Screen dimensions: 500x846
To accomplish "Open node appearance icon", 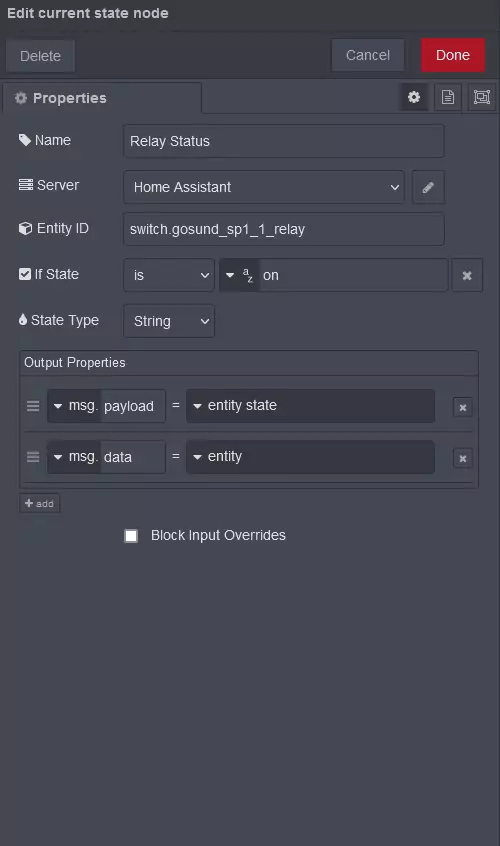I will point(482,97).
